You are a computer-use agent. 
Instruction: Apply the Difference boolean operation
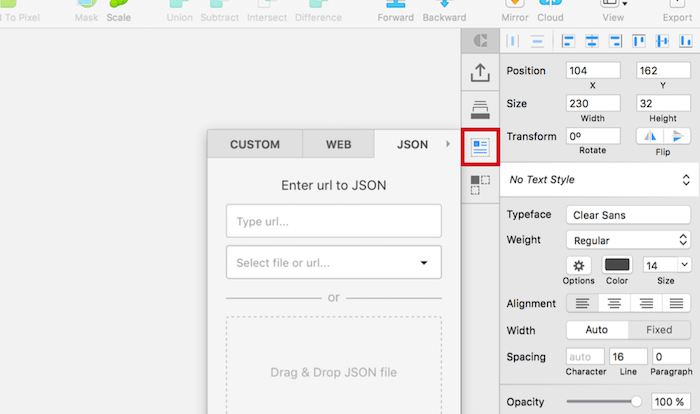(318, 4)
